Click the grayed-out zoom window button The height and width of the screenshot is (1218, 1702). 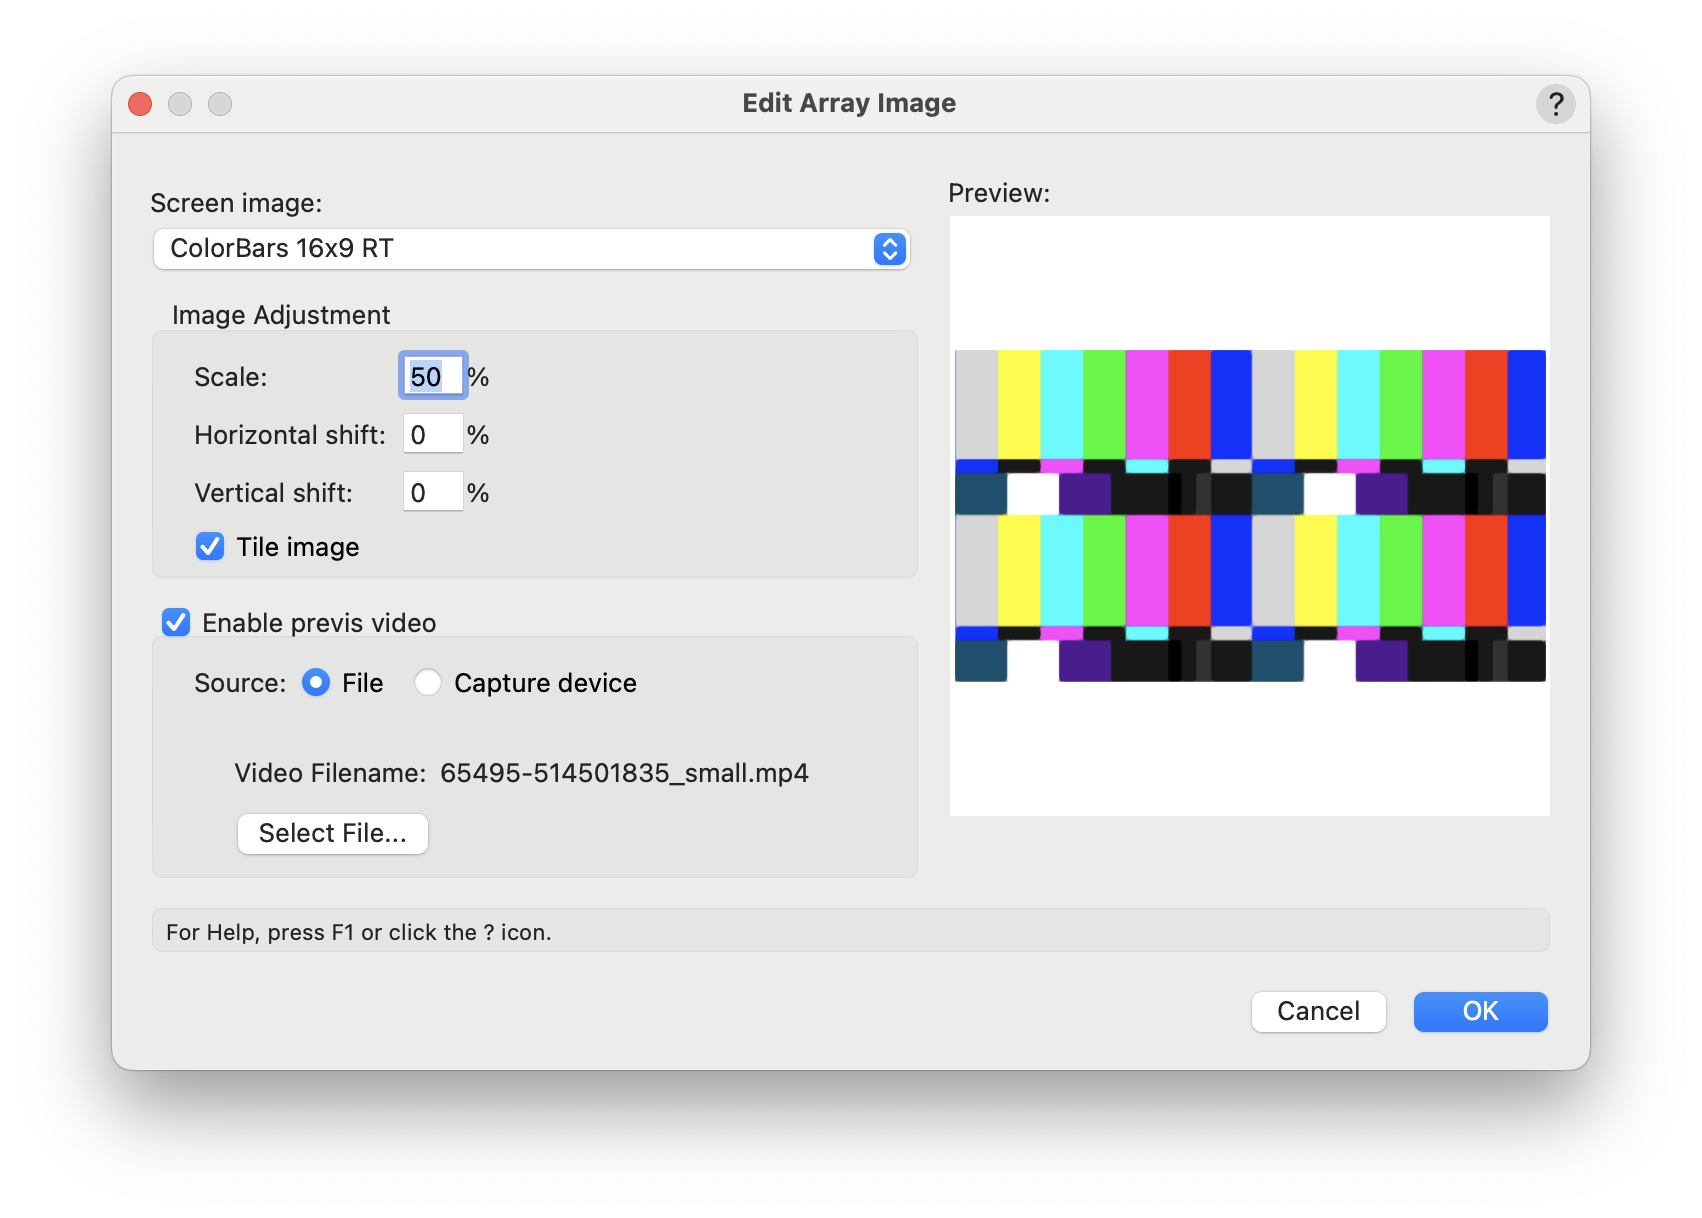(x=220, y=104)
